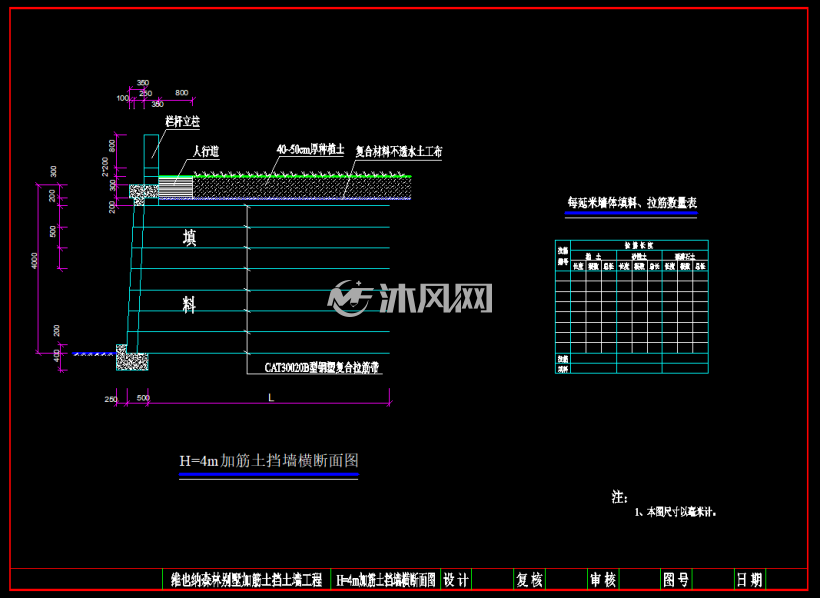The width and height of the screenshot is (820, 598).
Task: Select the table title '每延米墙体填料、拉筋数量表'
Action: (x=632, y=202)
